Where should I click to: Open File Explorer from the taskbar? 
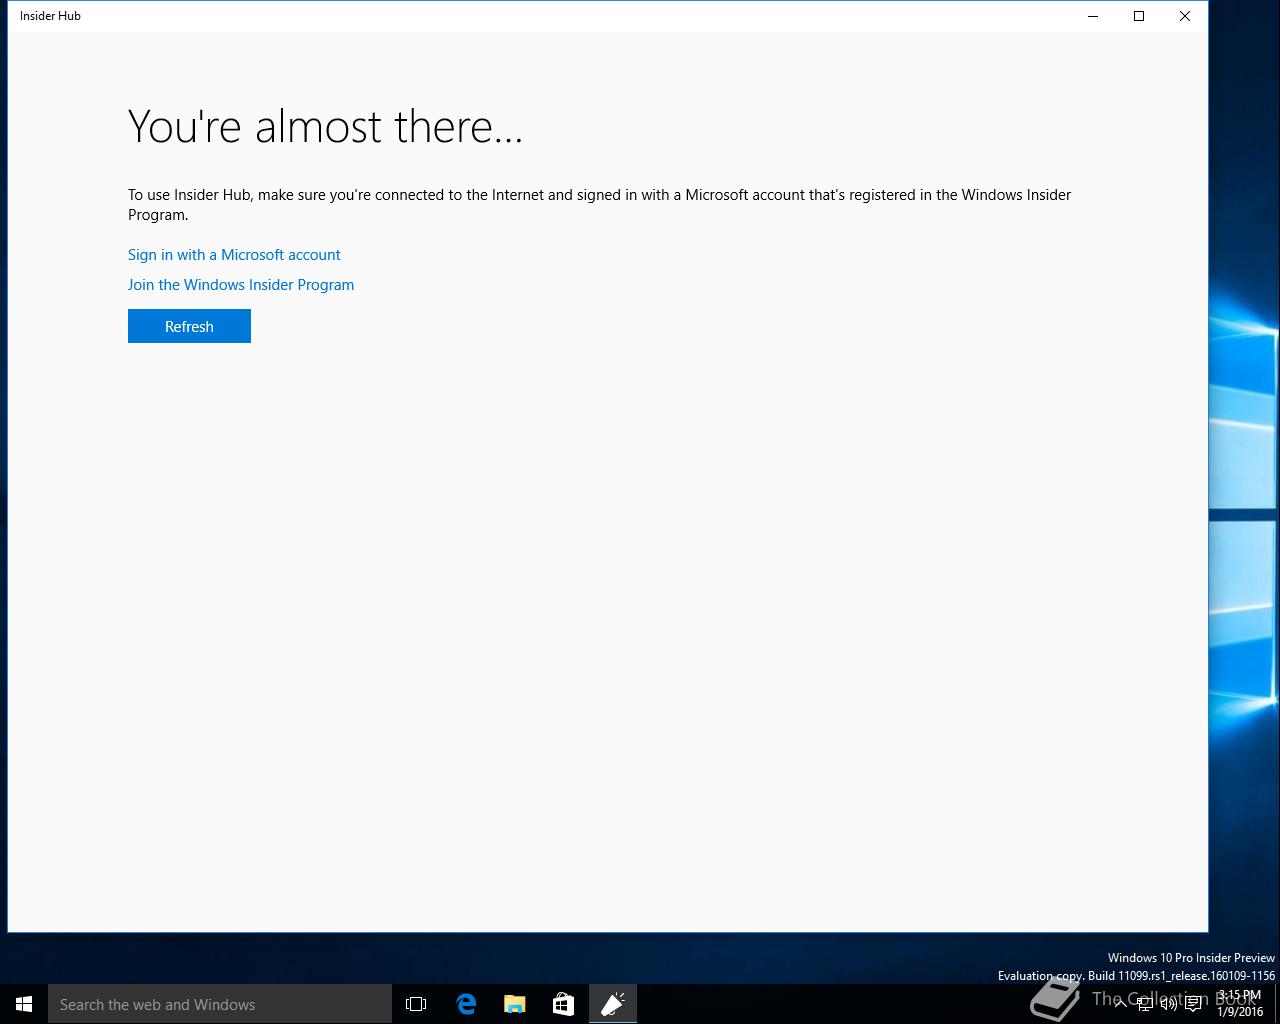point(515,1004)
